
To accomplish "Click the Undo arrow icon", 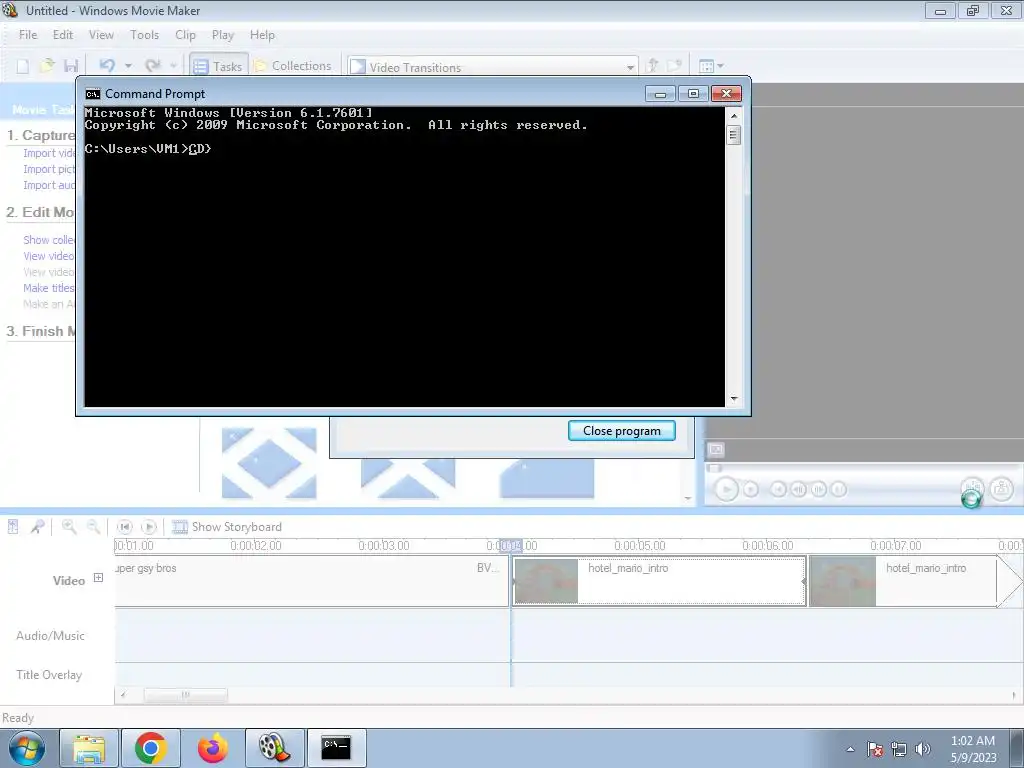I will [x=107, y=65].
